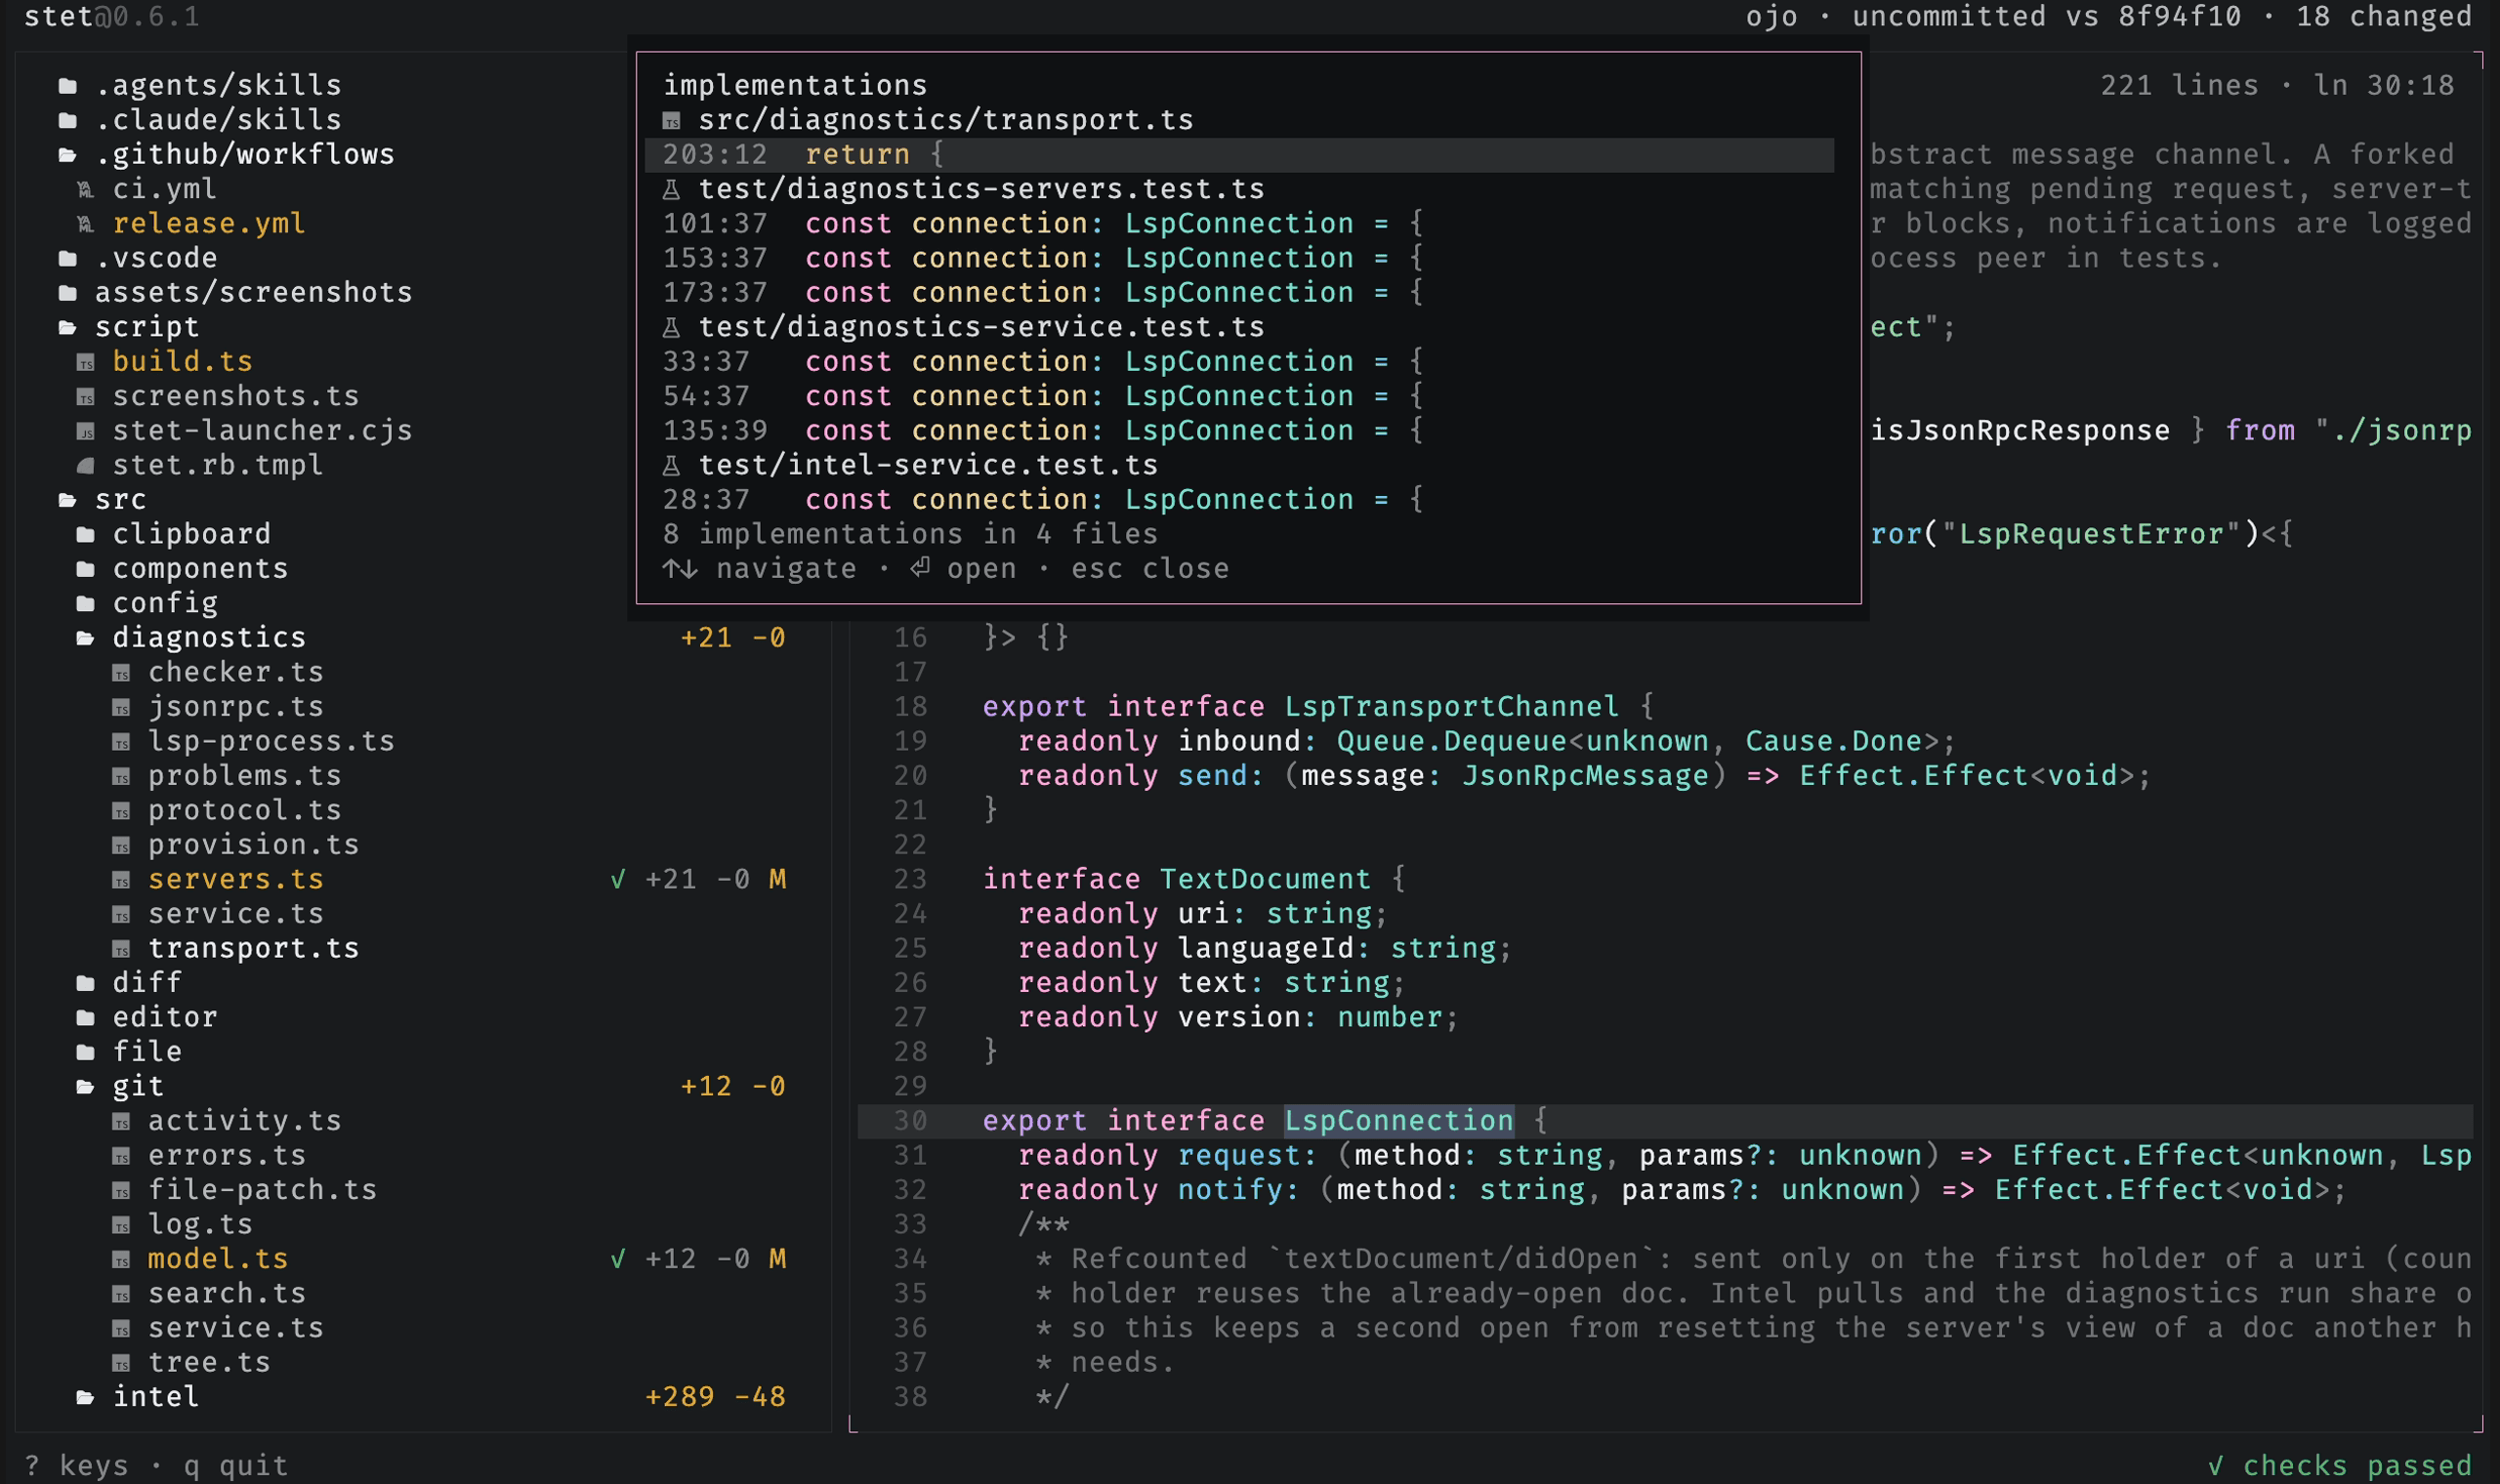The height and width of the screenshot is (1484, 2500).
Task: Open tree.ts under git
Action: [x=209, y=1363]
